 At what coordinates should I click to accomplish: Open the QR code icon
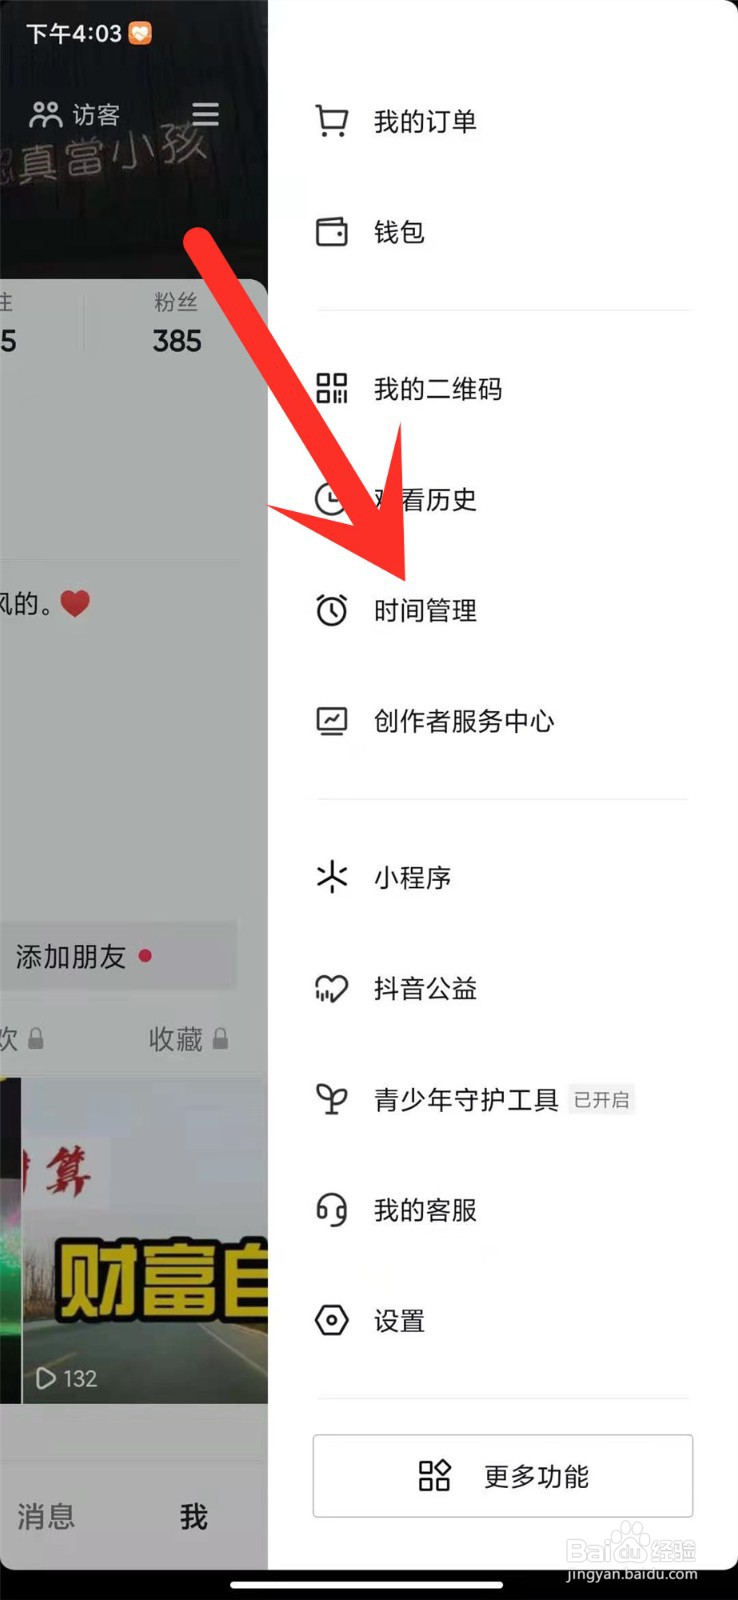331,388
